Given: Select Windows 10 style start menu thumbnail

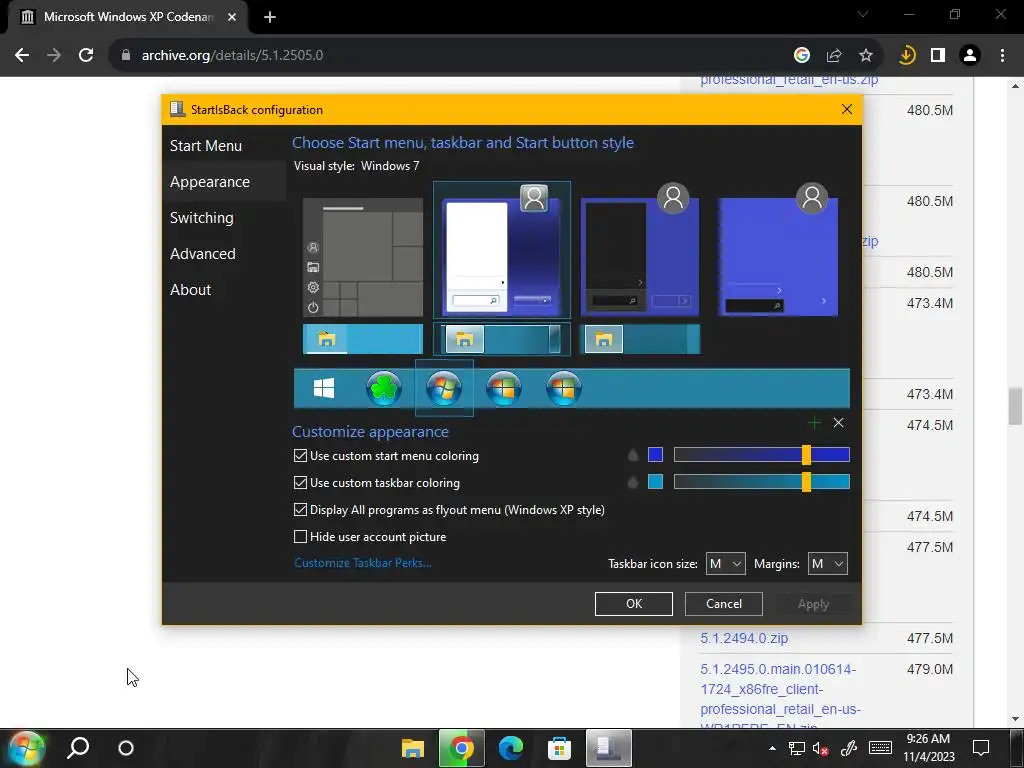Looking at the screenshot, I should pyautogui.click(x=363, y=257).
